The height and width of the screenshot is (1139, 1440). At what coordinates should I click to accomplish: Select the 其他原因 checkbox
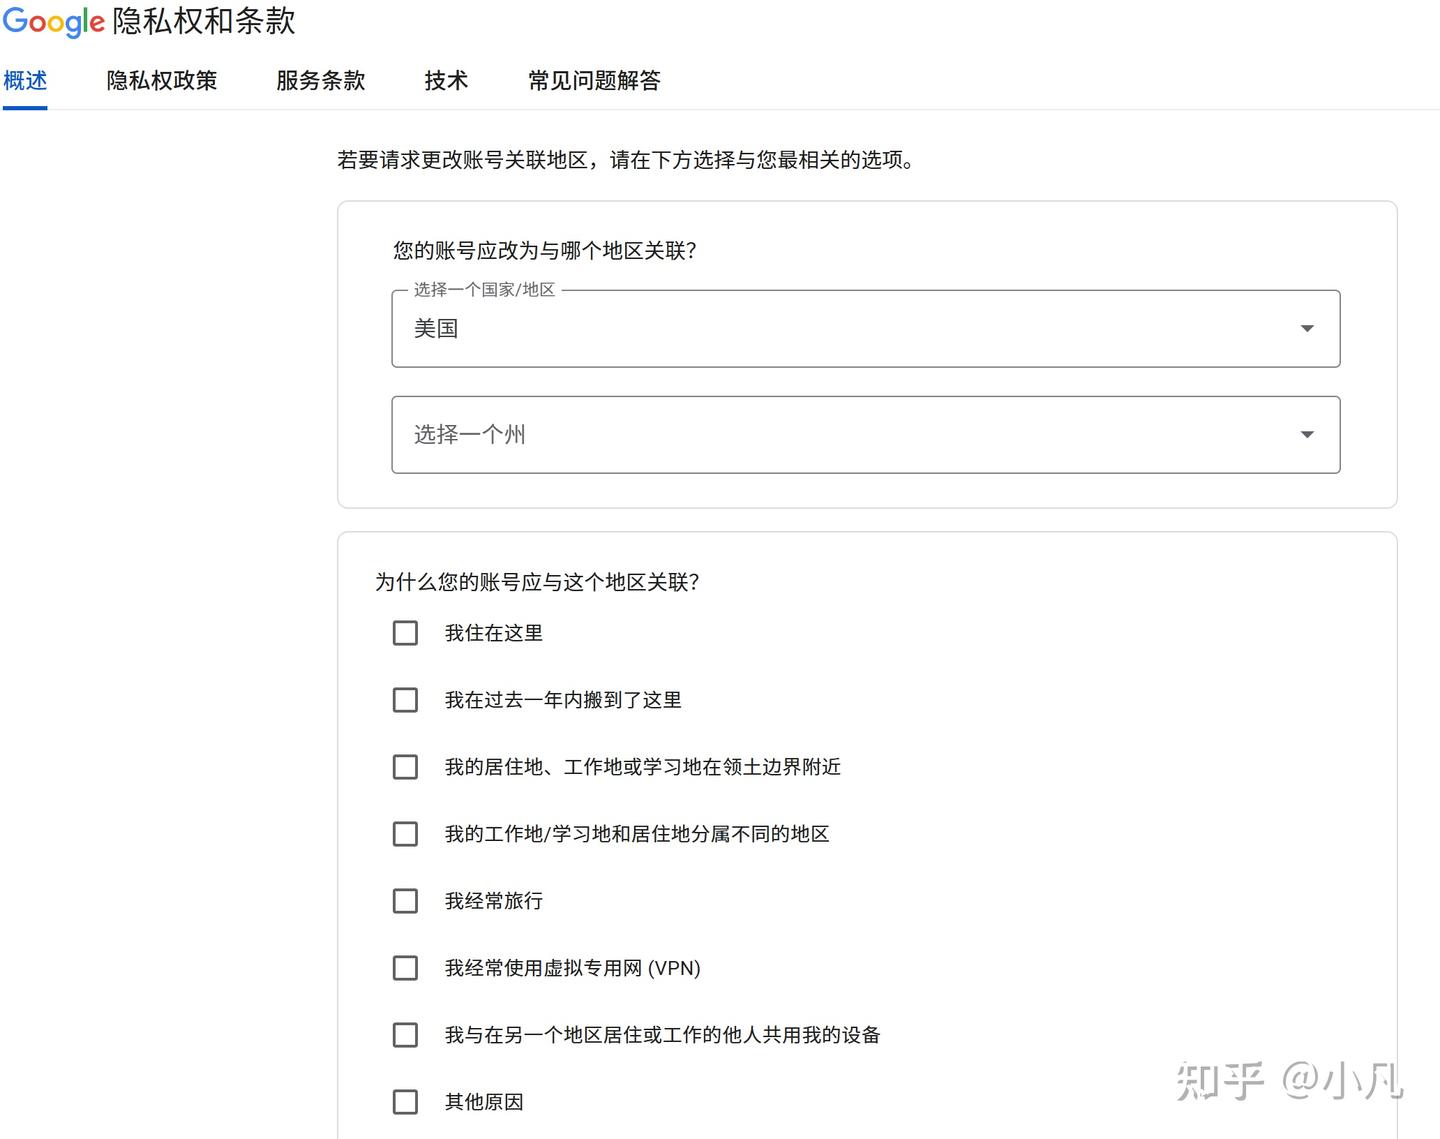point(405,1102)
